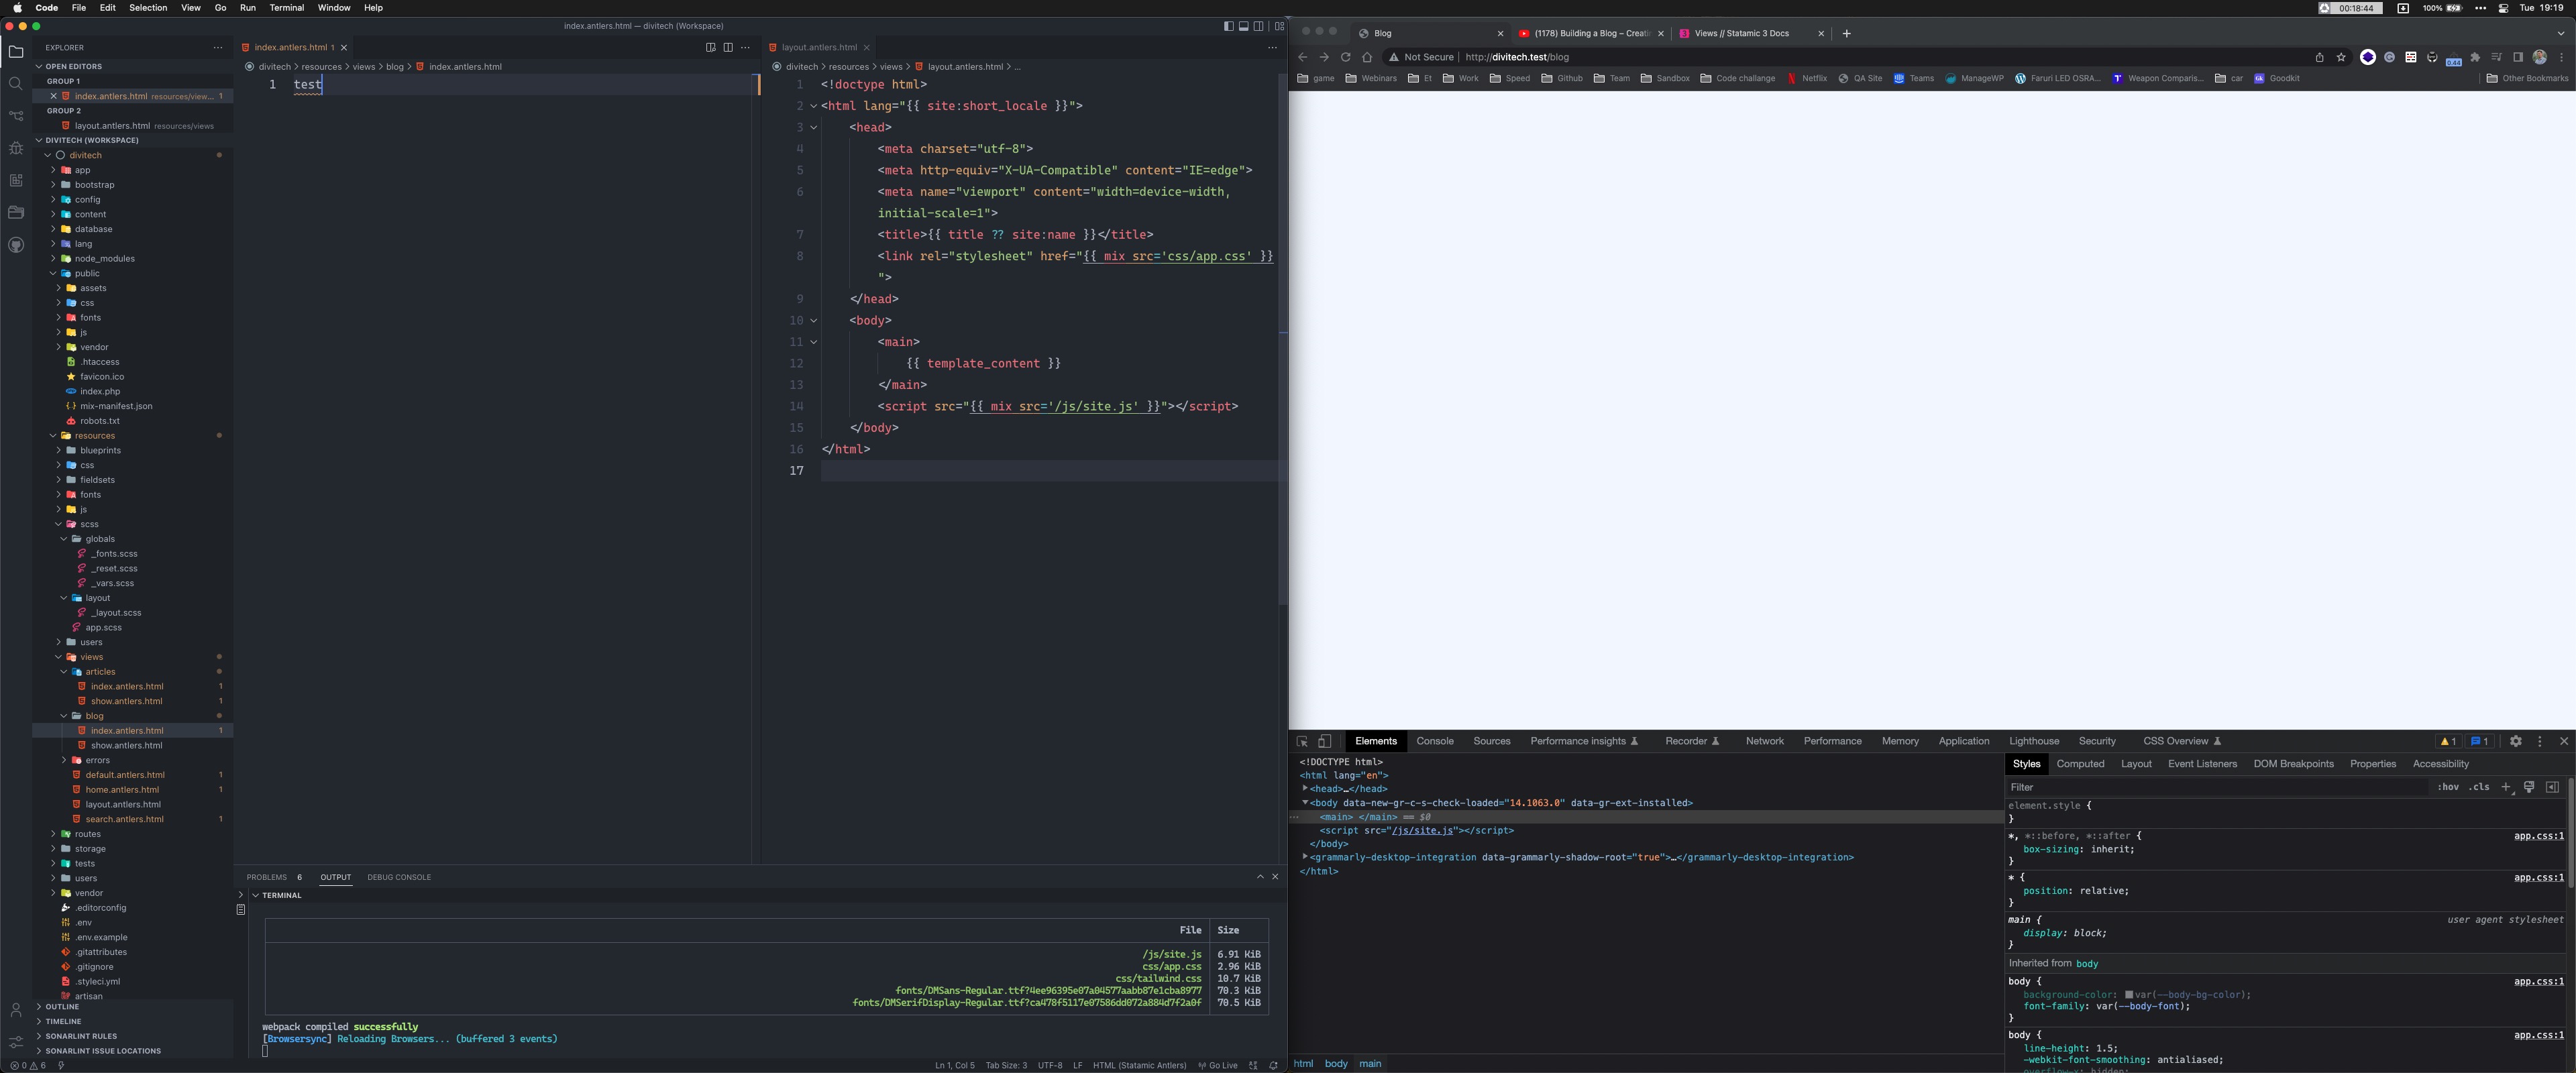2576x1073 pixels.
Task: Toggle the bottom panel layout icon in title bar
Action: [1243, 26]
